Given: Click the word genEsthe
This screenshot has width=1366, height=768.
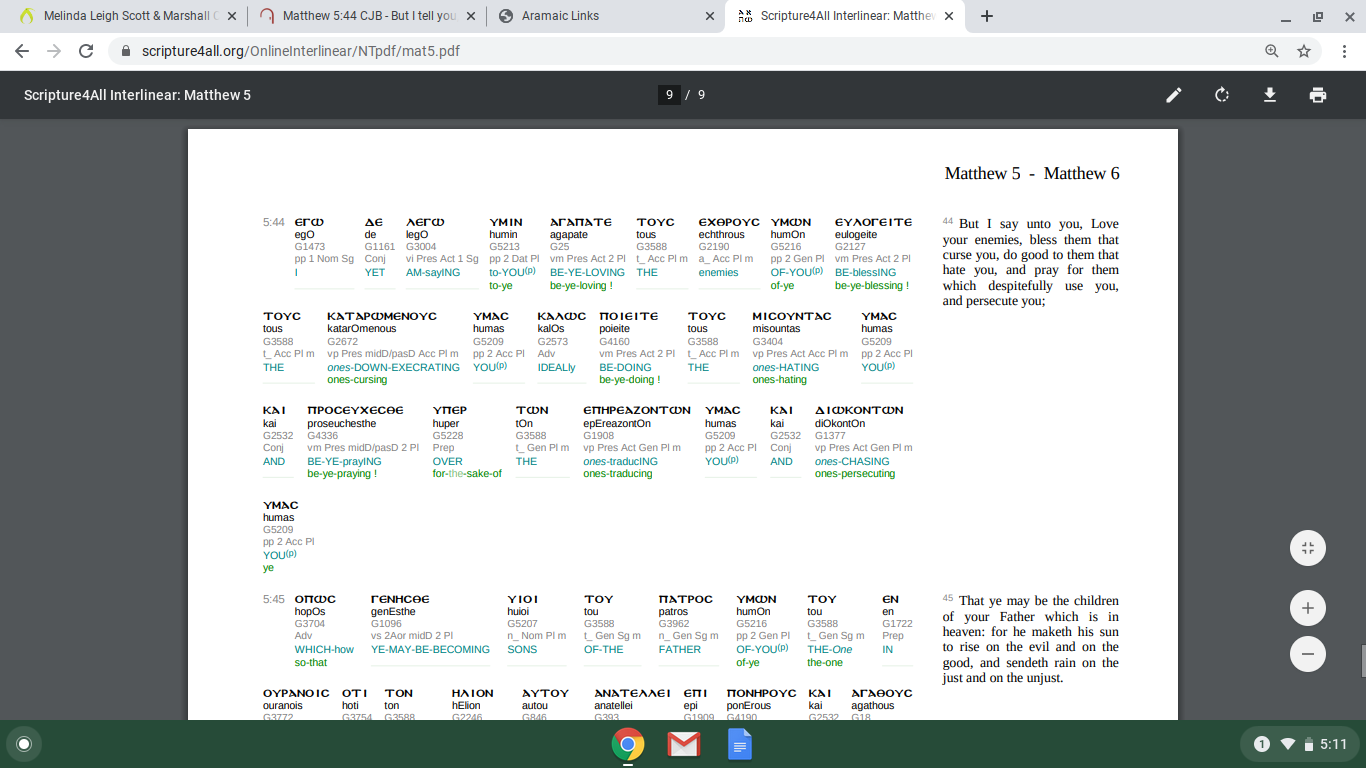Looking at the screenshot, I should (x=393, y=611).
